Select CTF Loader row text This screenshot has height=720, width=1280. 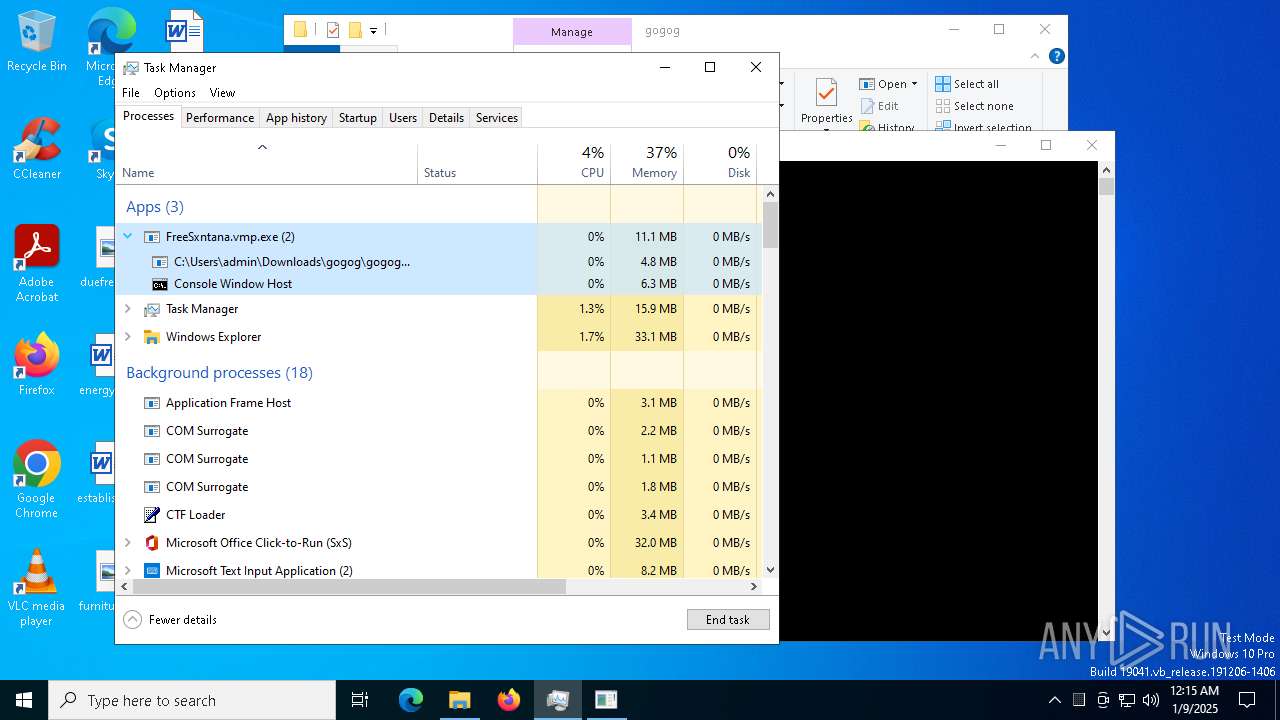tap(196, 515)
